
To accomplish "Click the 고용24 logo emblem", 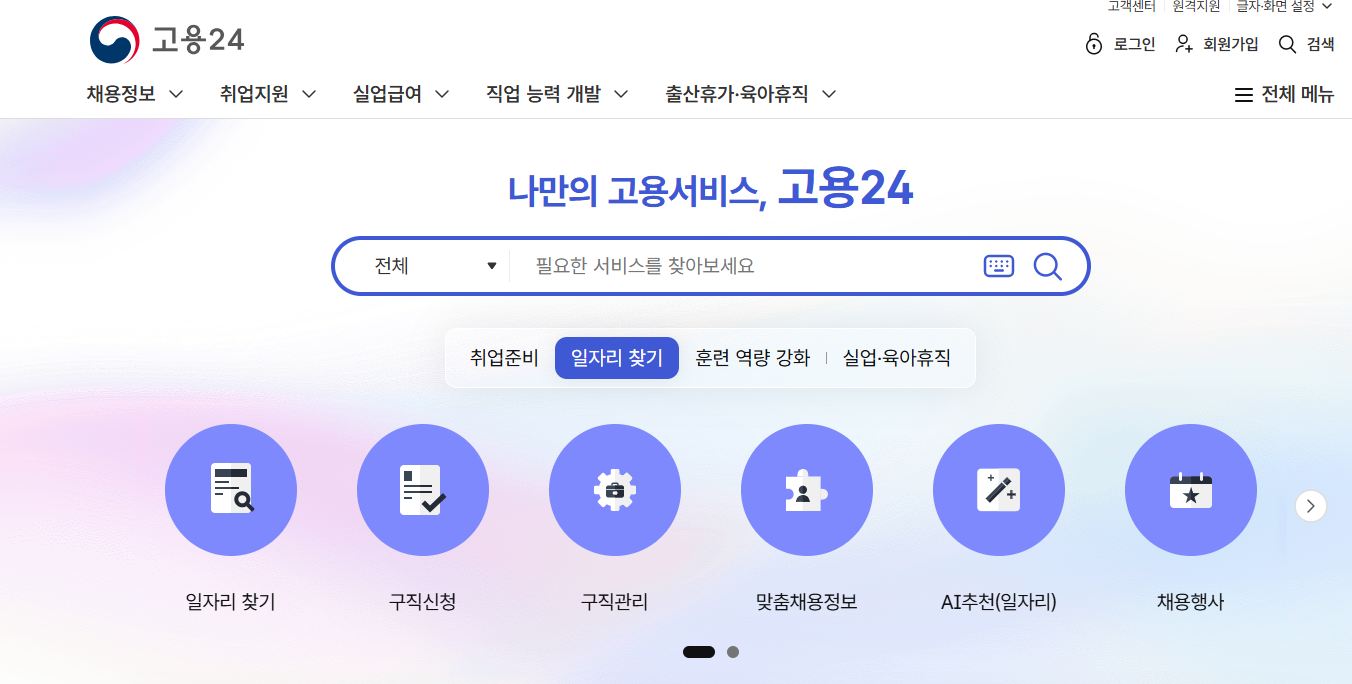I will 114,40.
